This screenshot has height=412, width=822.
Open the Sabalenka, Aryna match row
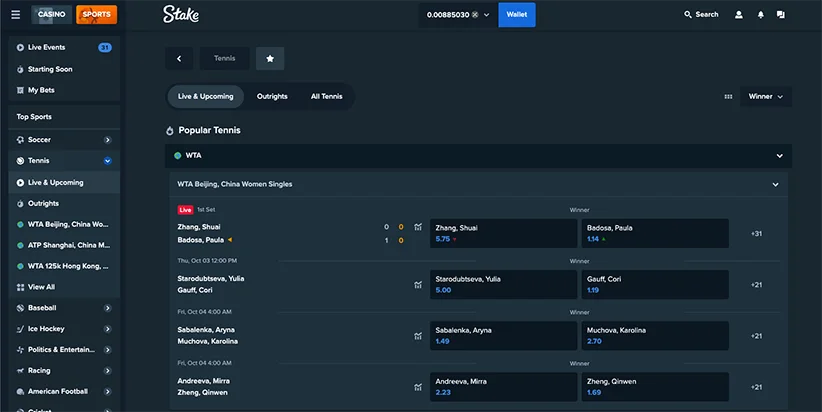click(x=208, y=335)
